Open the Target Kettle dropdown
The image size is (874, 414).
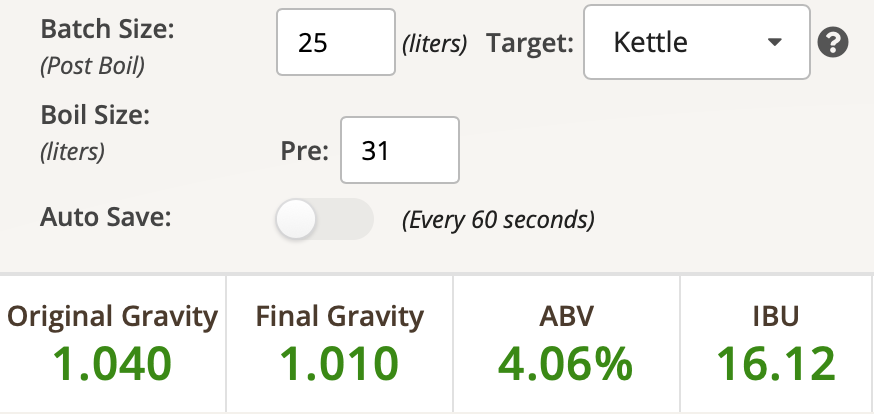[697, 42]
